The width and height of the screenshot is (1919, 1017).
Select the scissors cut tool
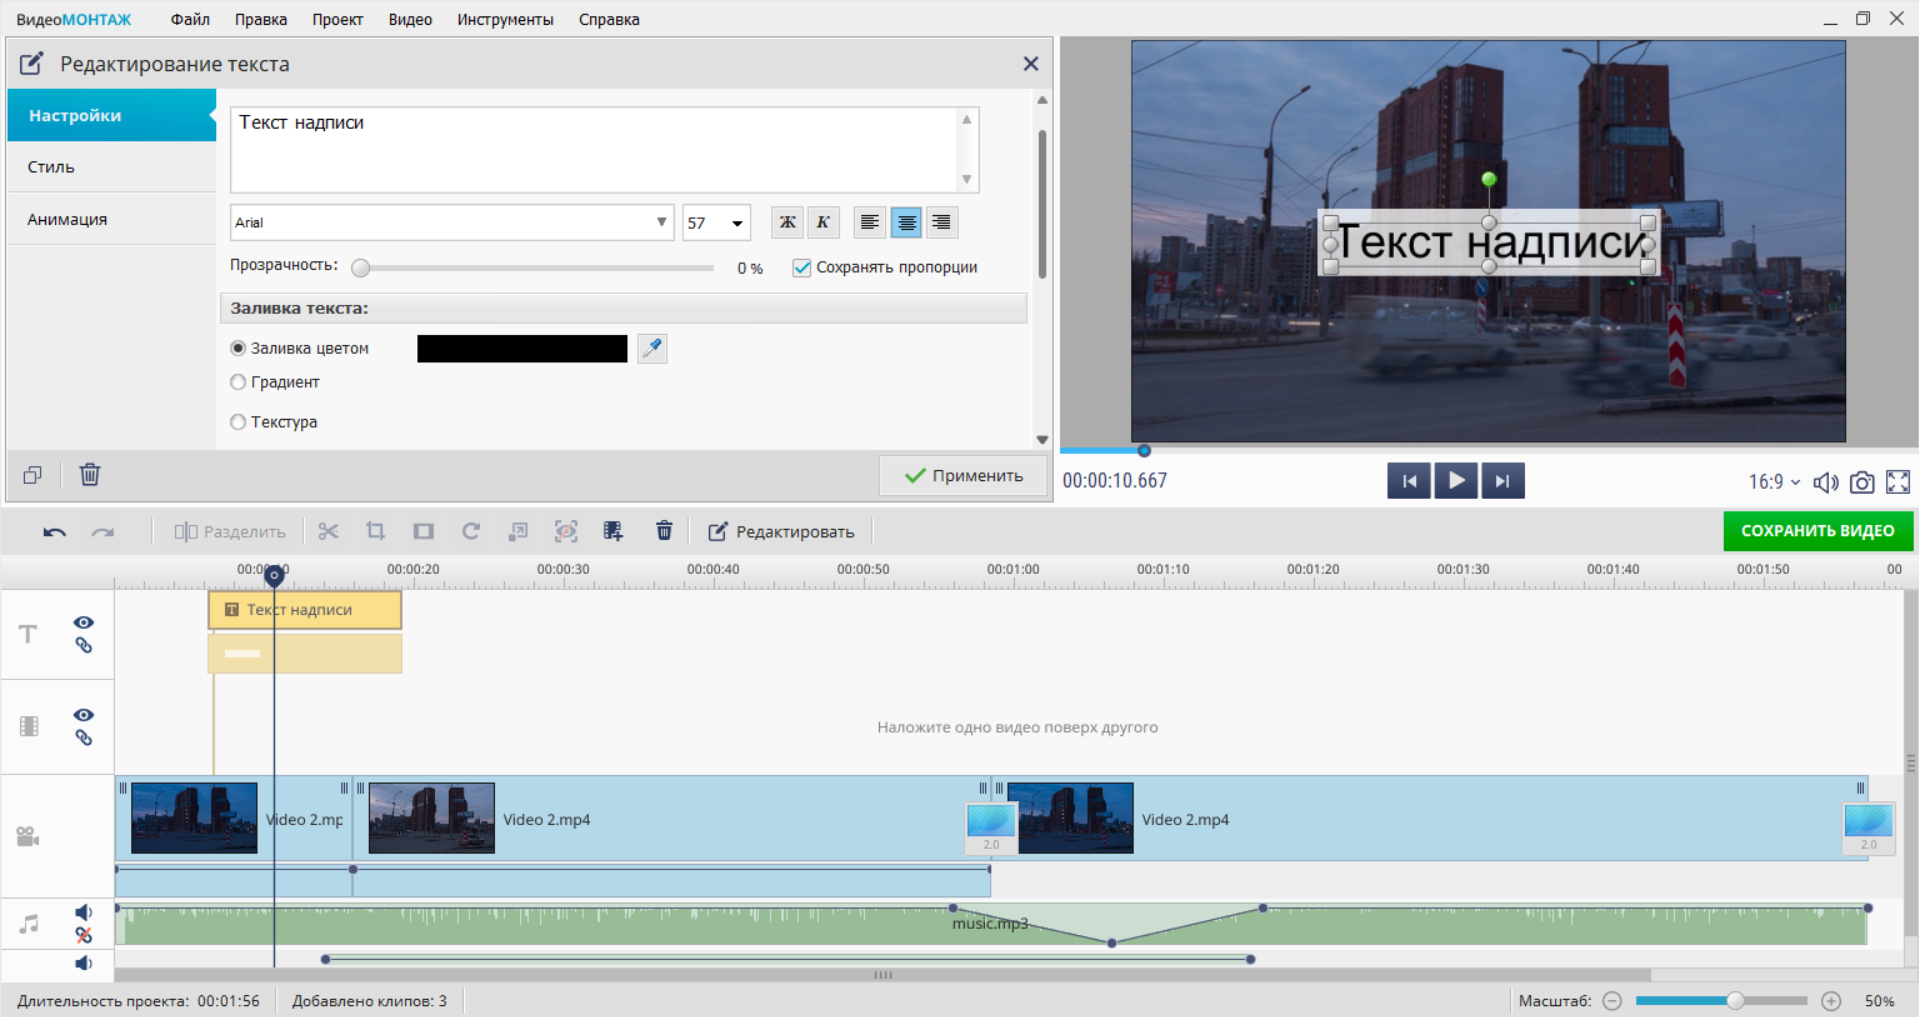(328, 531)
